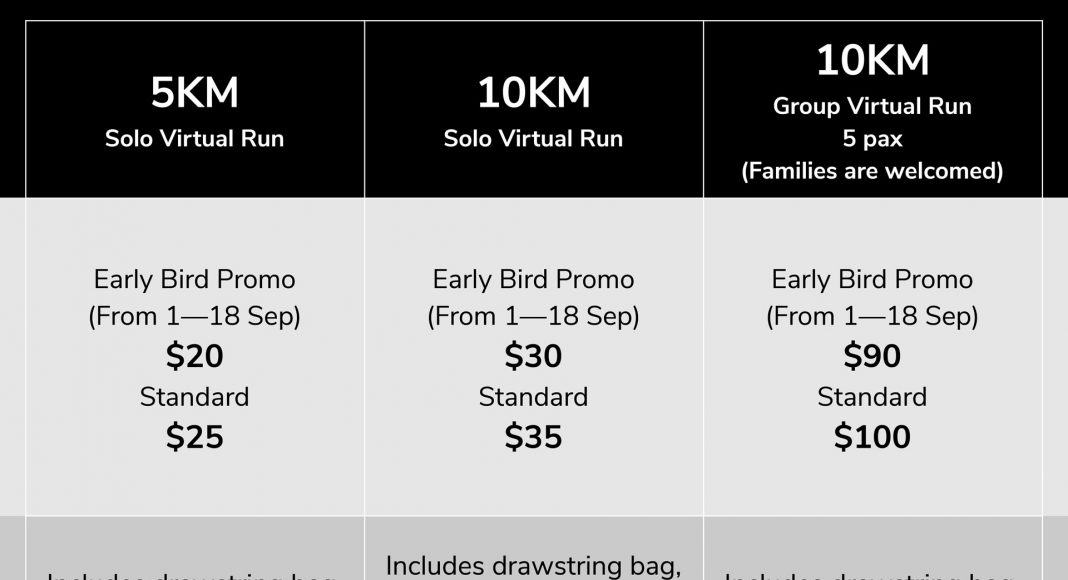The image size is (1068, 580).
Task: Select the $35 standard price
Action: point(533,437)
